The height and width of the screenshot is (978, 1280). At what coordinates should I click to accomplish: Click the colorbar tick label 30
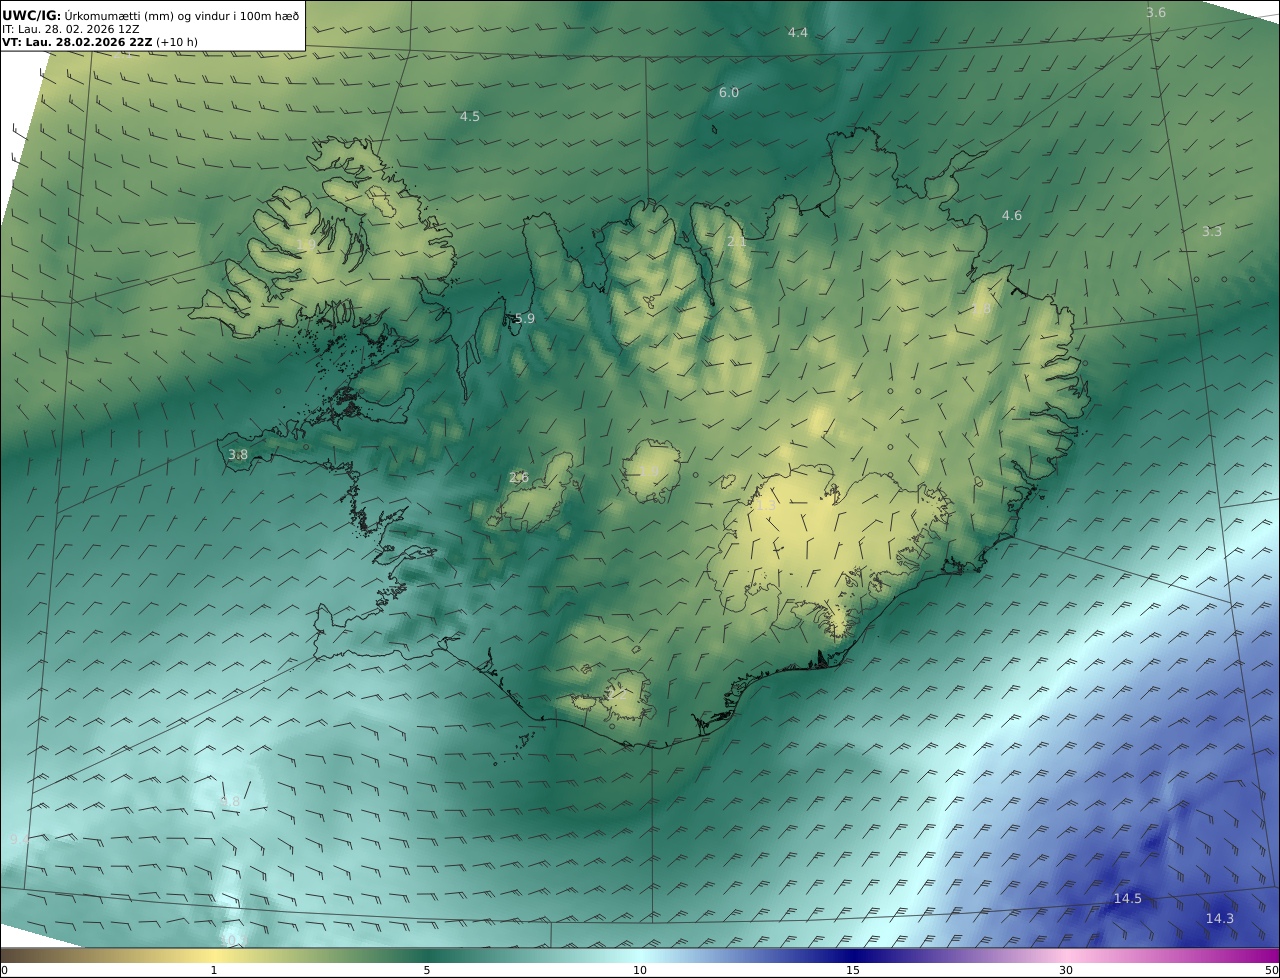click(1066, 970)
